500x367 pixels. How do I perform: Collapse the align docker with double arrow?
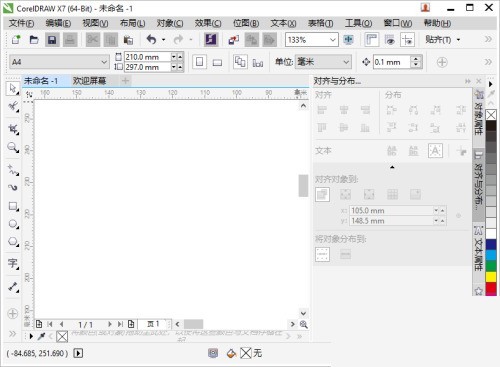coord(468,81)
